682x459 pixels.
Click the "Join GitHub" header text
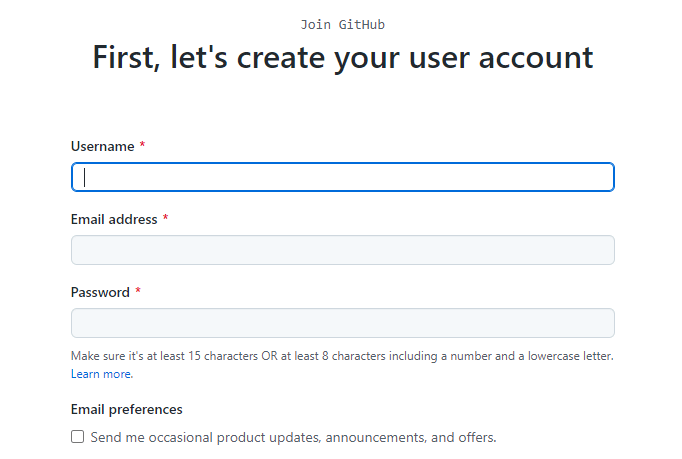point(343,24)
